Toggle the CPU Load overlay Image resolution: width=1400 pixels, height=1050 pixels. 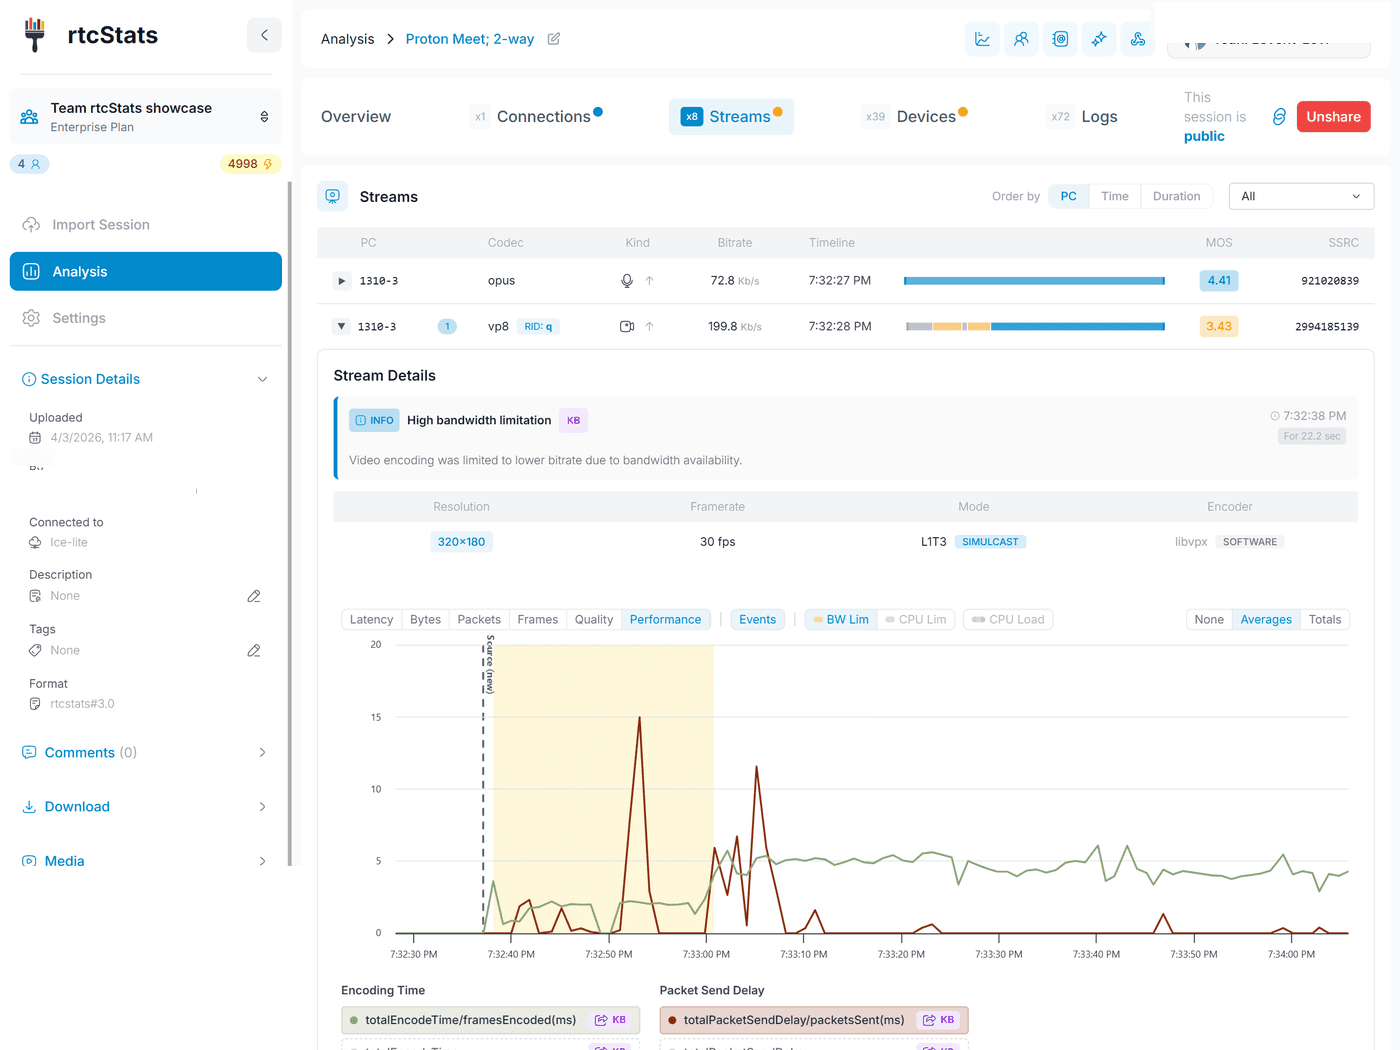click(1008, 620)
